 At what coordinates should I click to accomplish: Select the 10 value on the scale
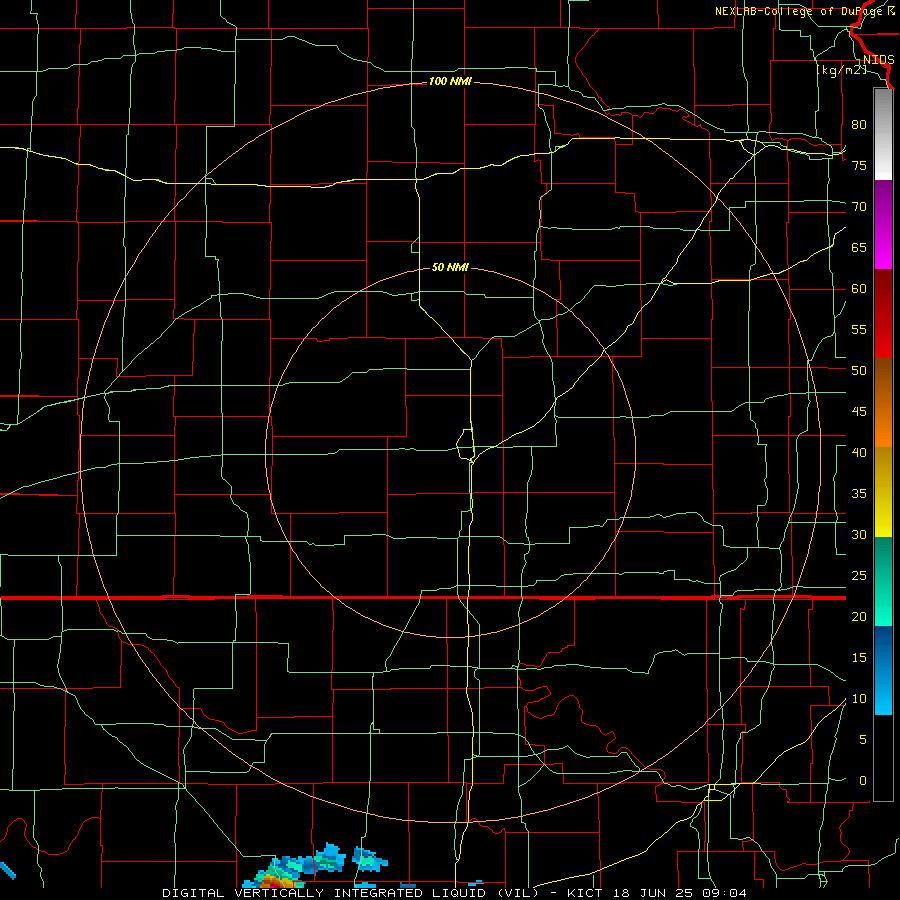[859, 699]
